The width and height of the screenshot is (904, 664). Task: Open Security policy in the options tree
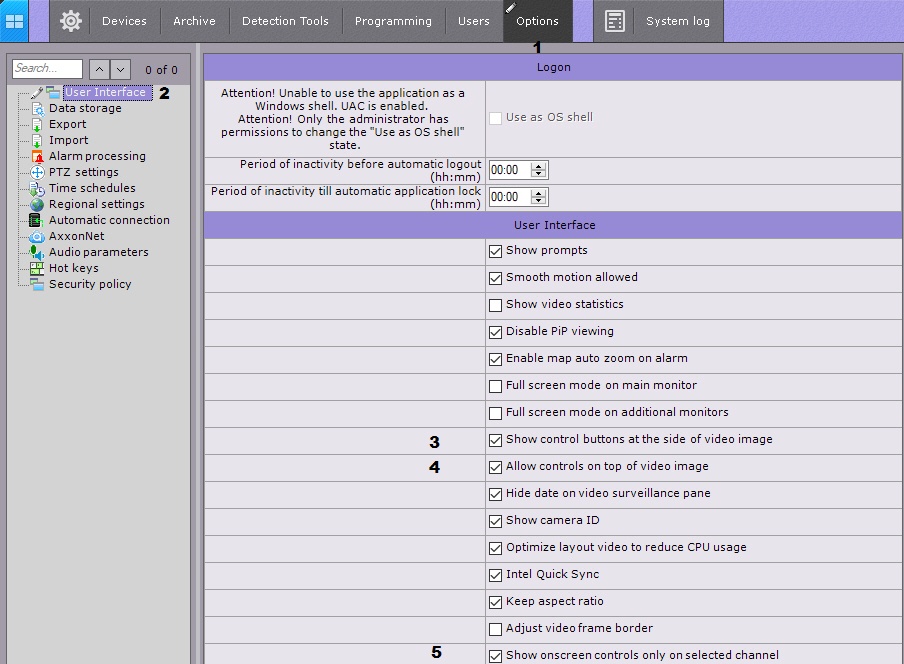[90, 285]
